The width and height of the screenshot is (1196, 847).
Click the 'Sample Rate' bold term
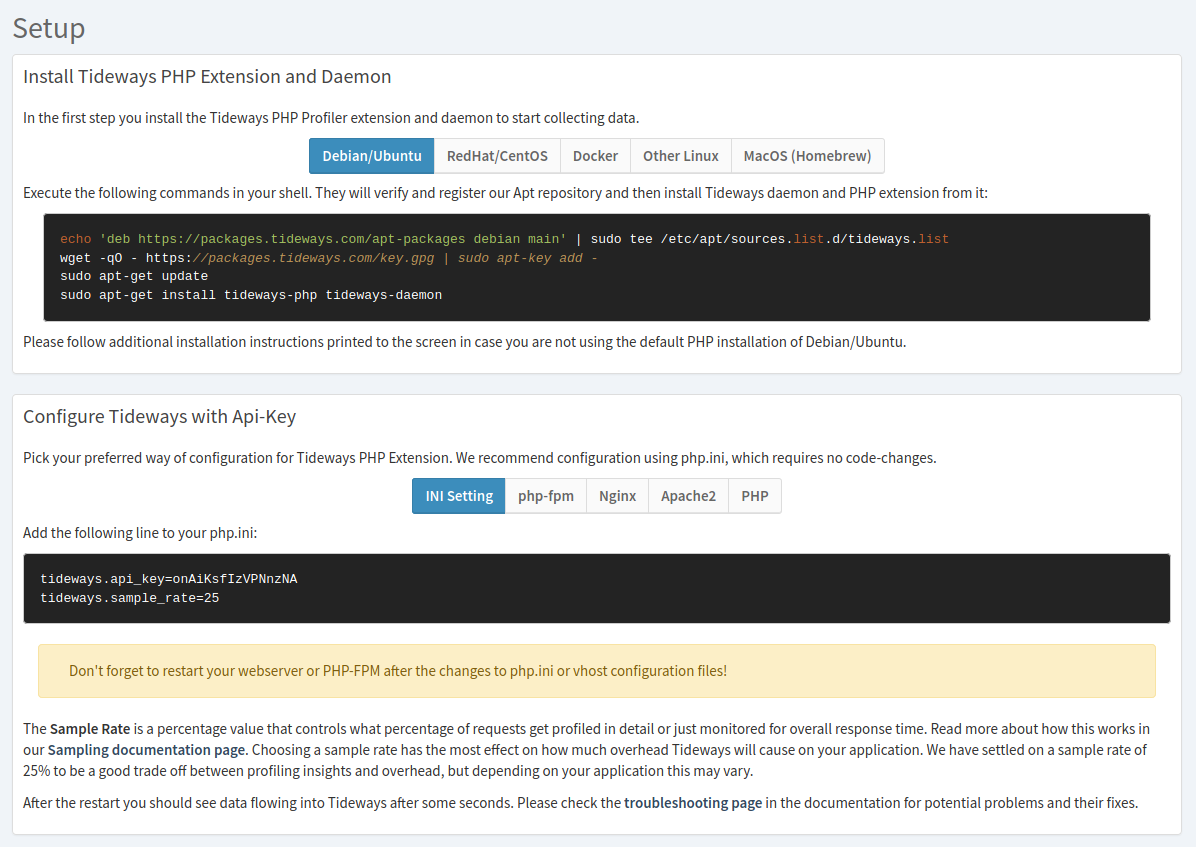click(90, 729)
